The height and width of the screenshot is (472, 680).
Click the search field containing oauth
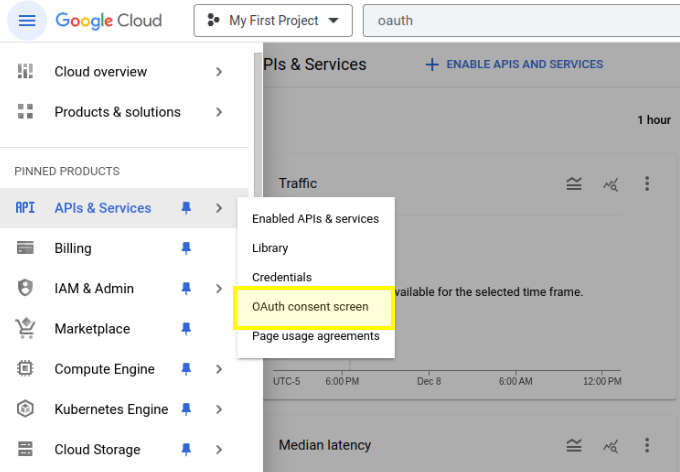[x=521, y=20]
